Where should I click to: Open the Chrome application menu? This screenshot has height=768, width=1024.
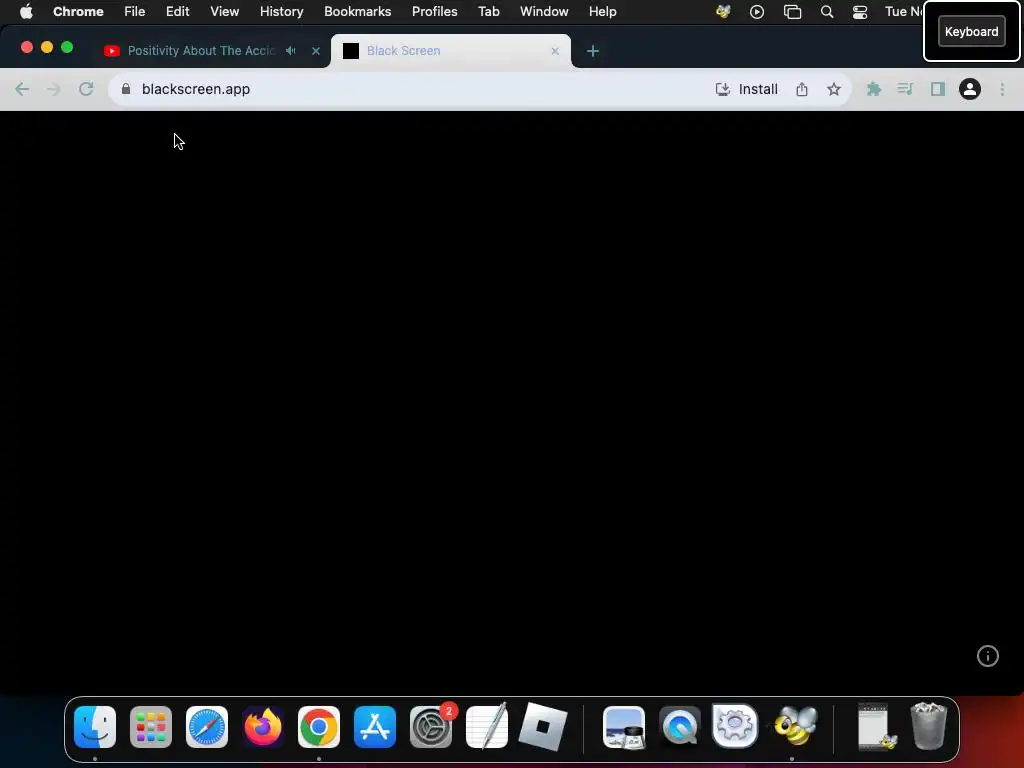78,12
